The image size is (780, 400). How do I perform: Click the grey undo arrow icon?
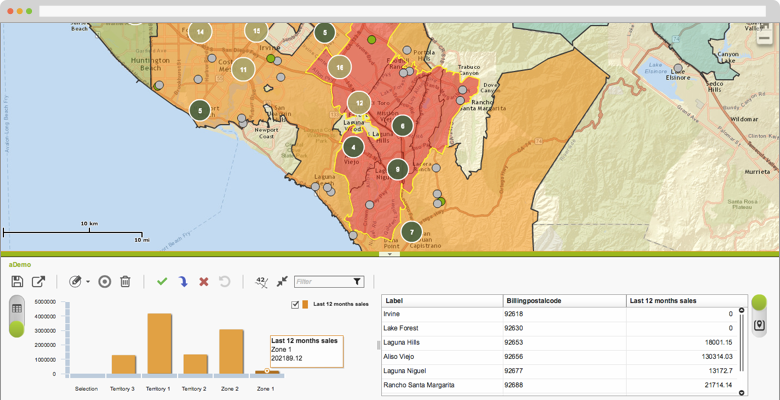(x=225, y=282)
